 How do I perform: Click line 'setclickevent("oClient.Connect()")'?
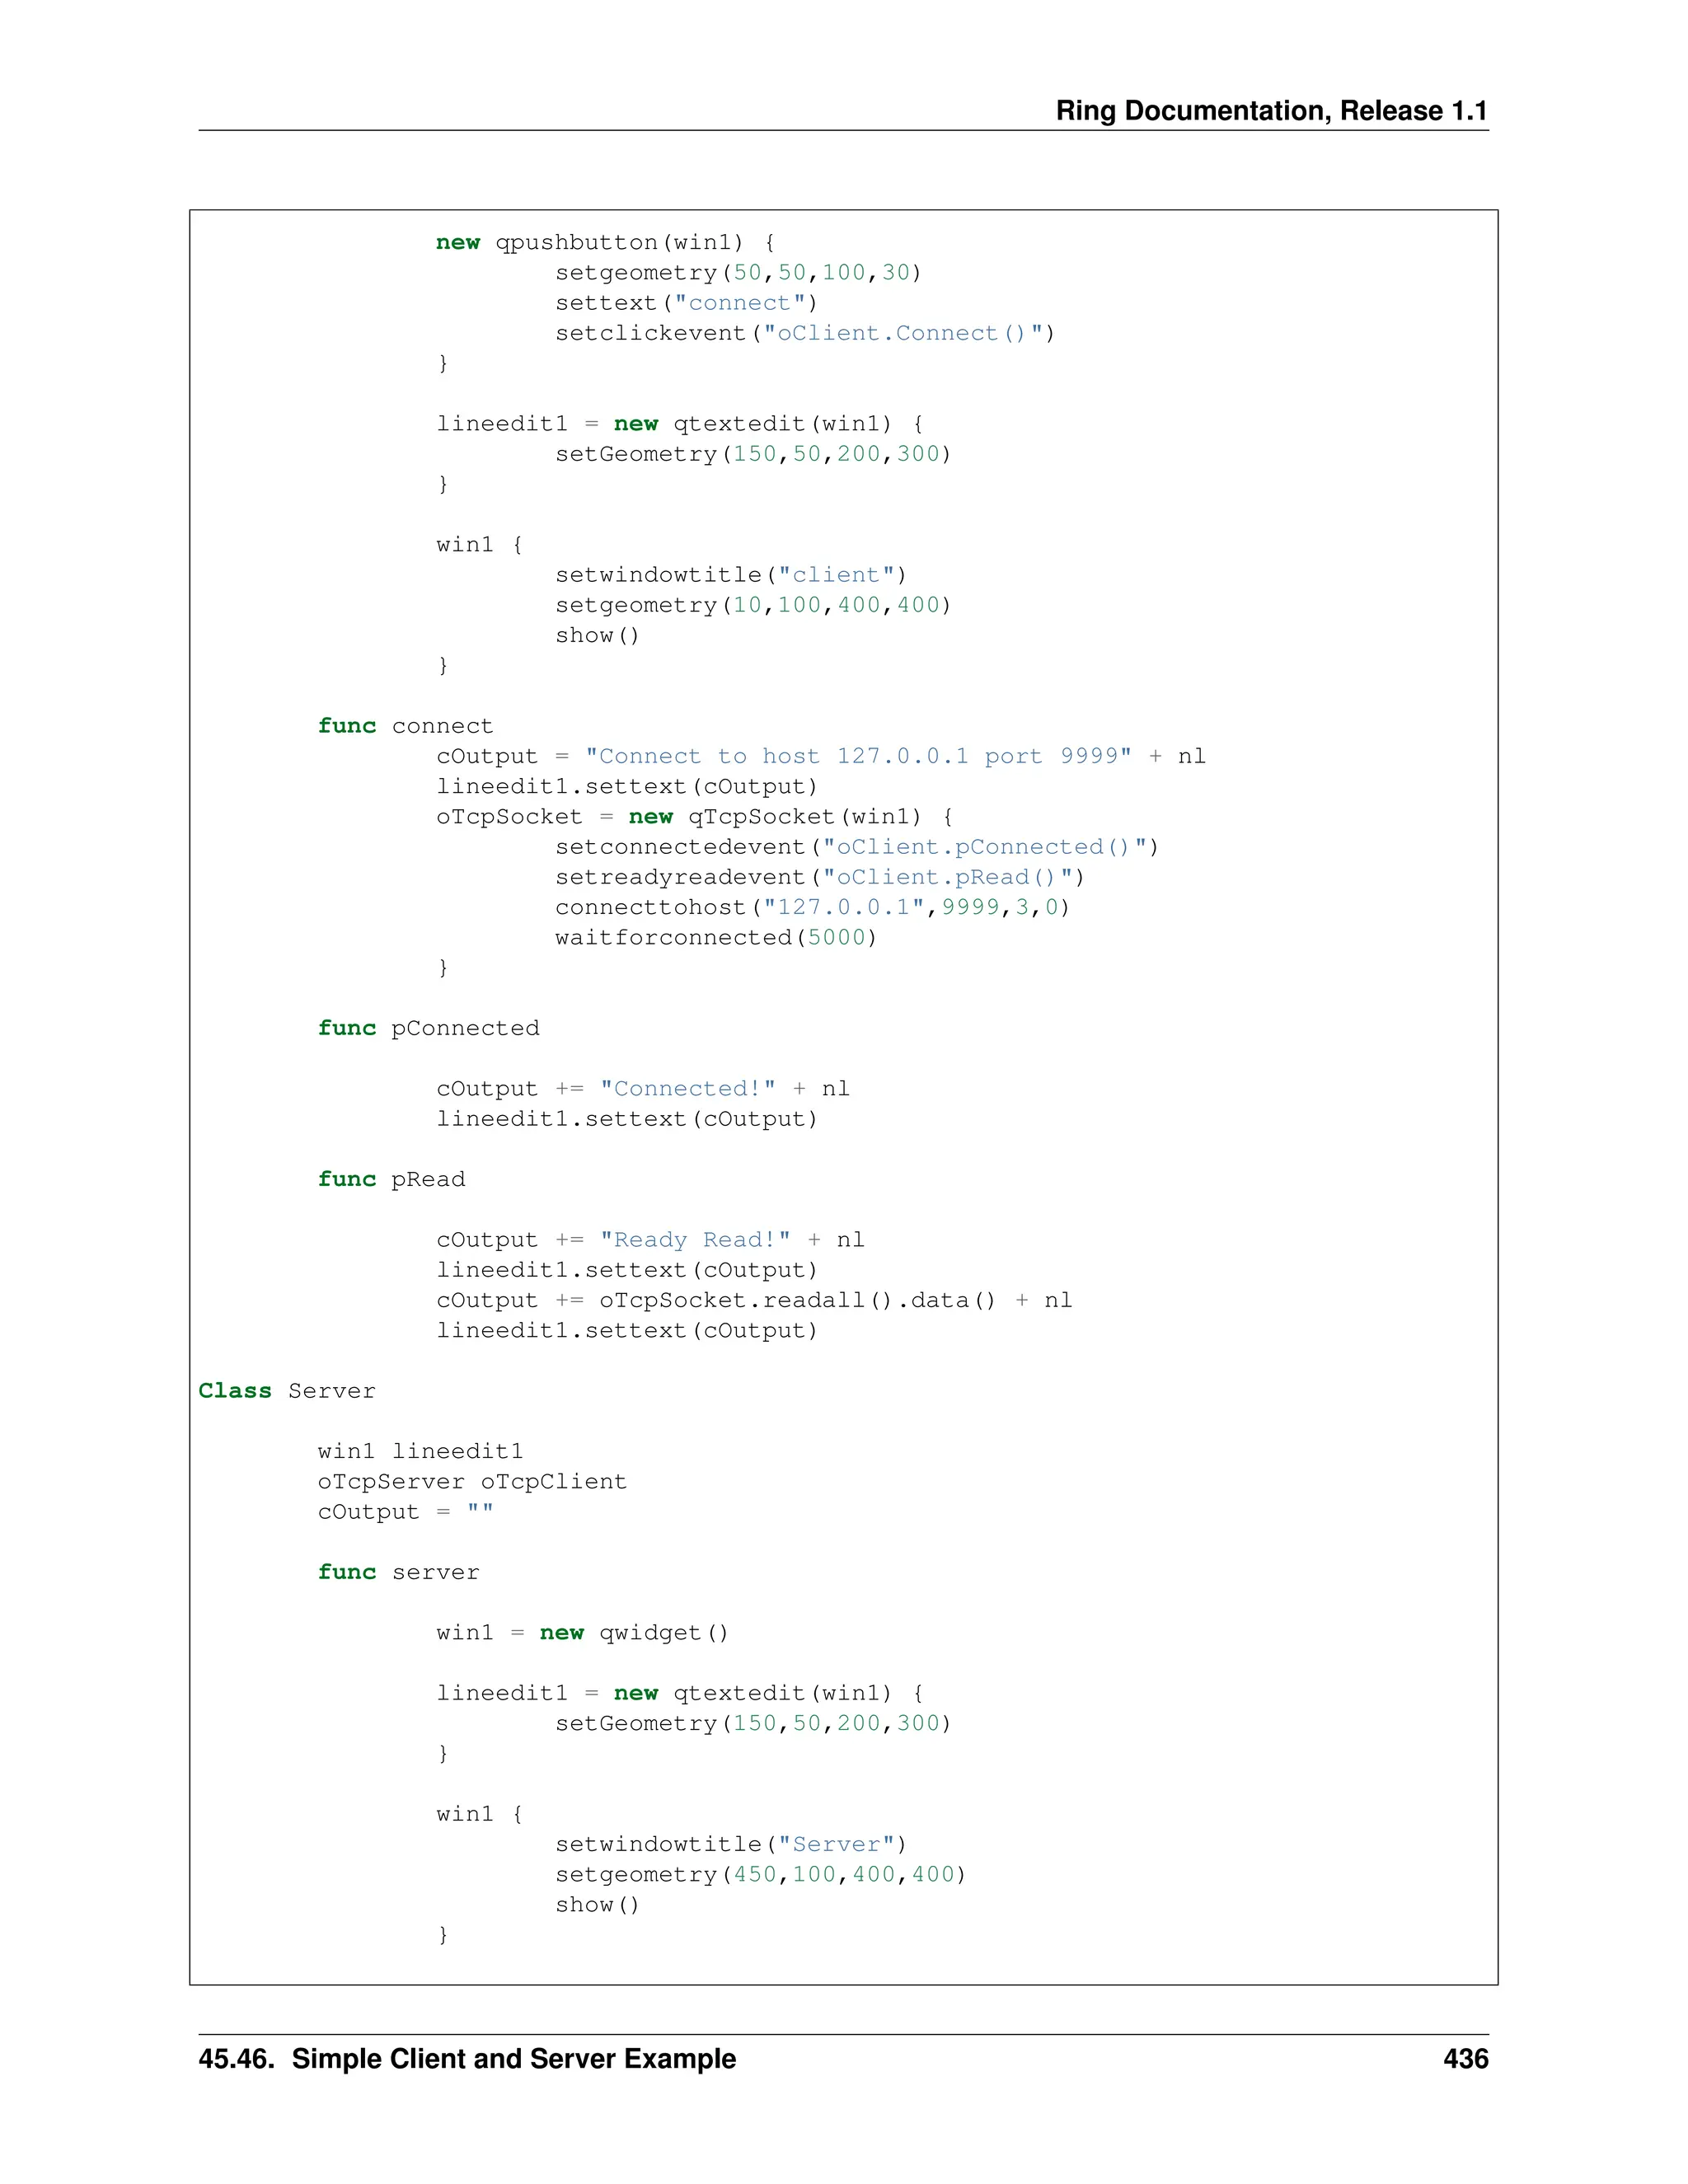(805, 333)
